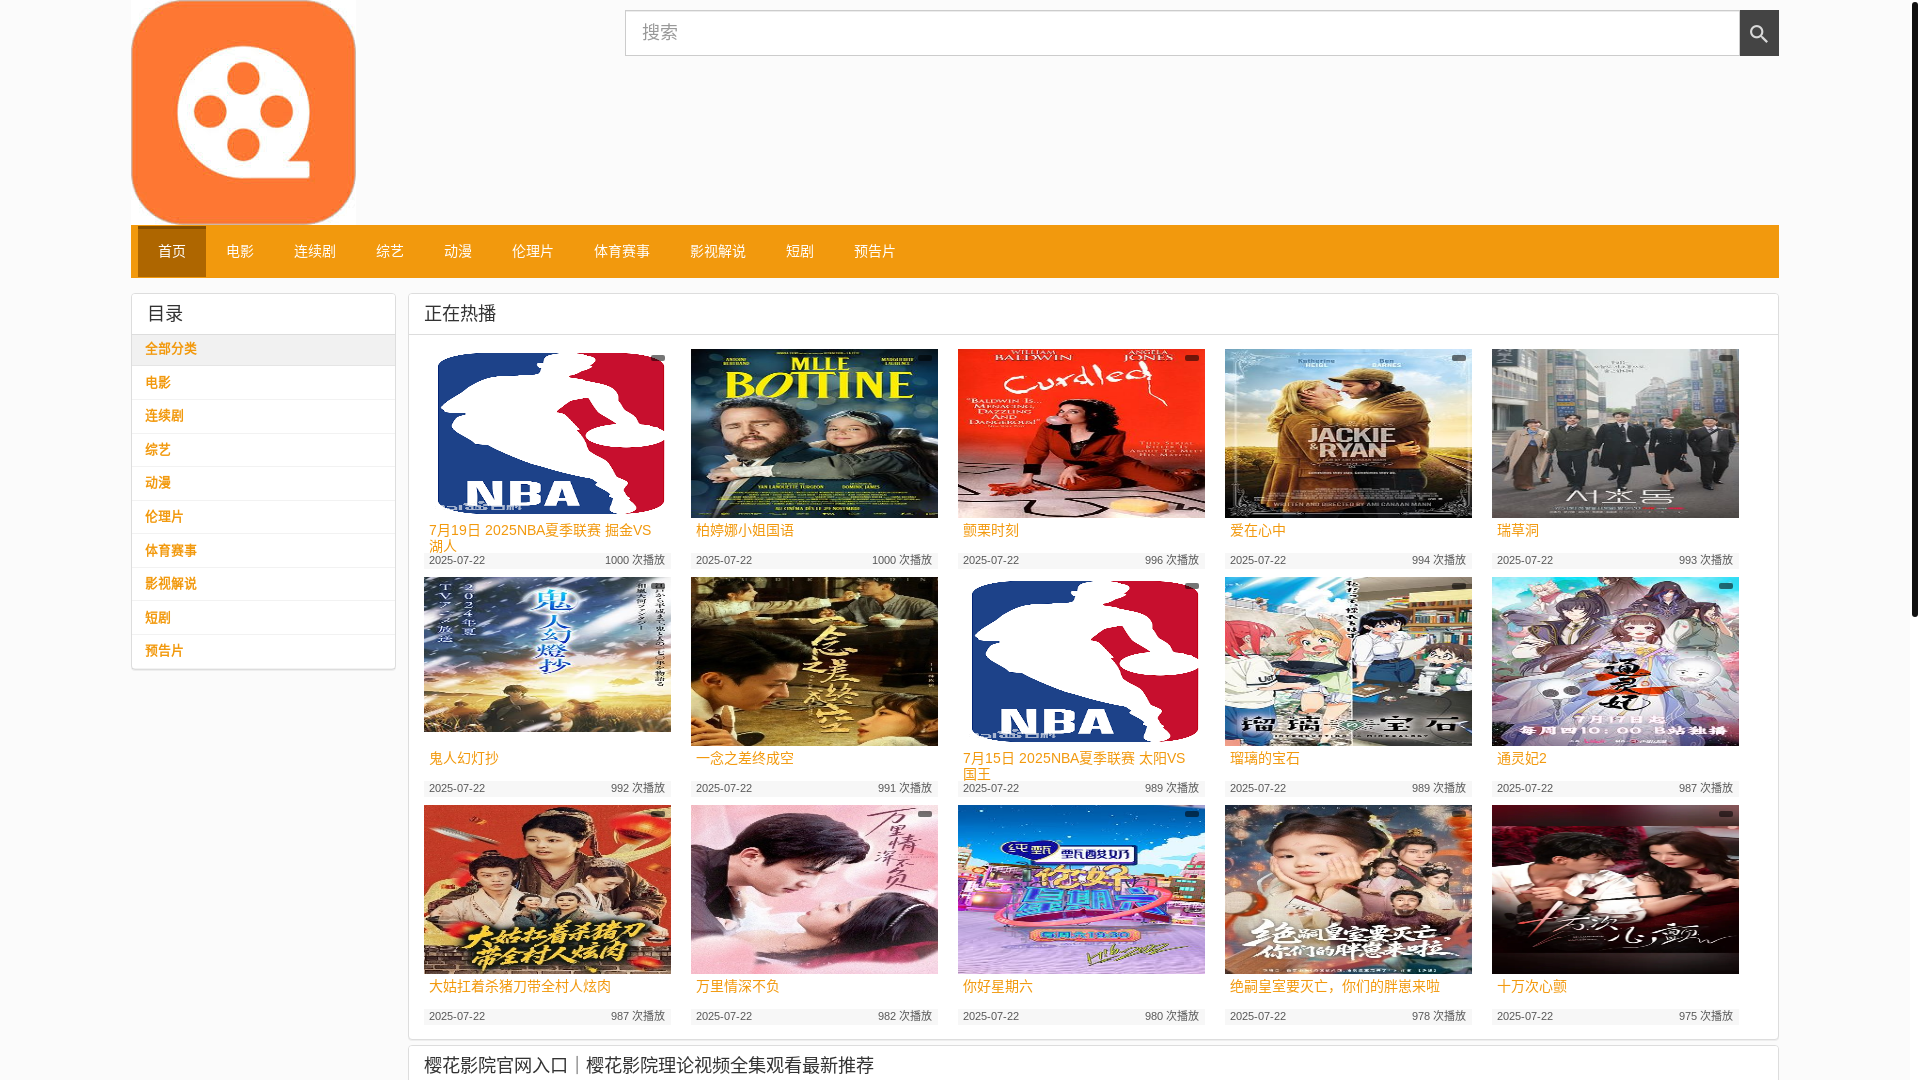Click title link 通灵妃2
The width and height of the screenshot is (1920, 1080).
tap(1522, 758)
